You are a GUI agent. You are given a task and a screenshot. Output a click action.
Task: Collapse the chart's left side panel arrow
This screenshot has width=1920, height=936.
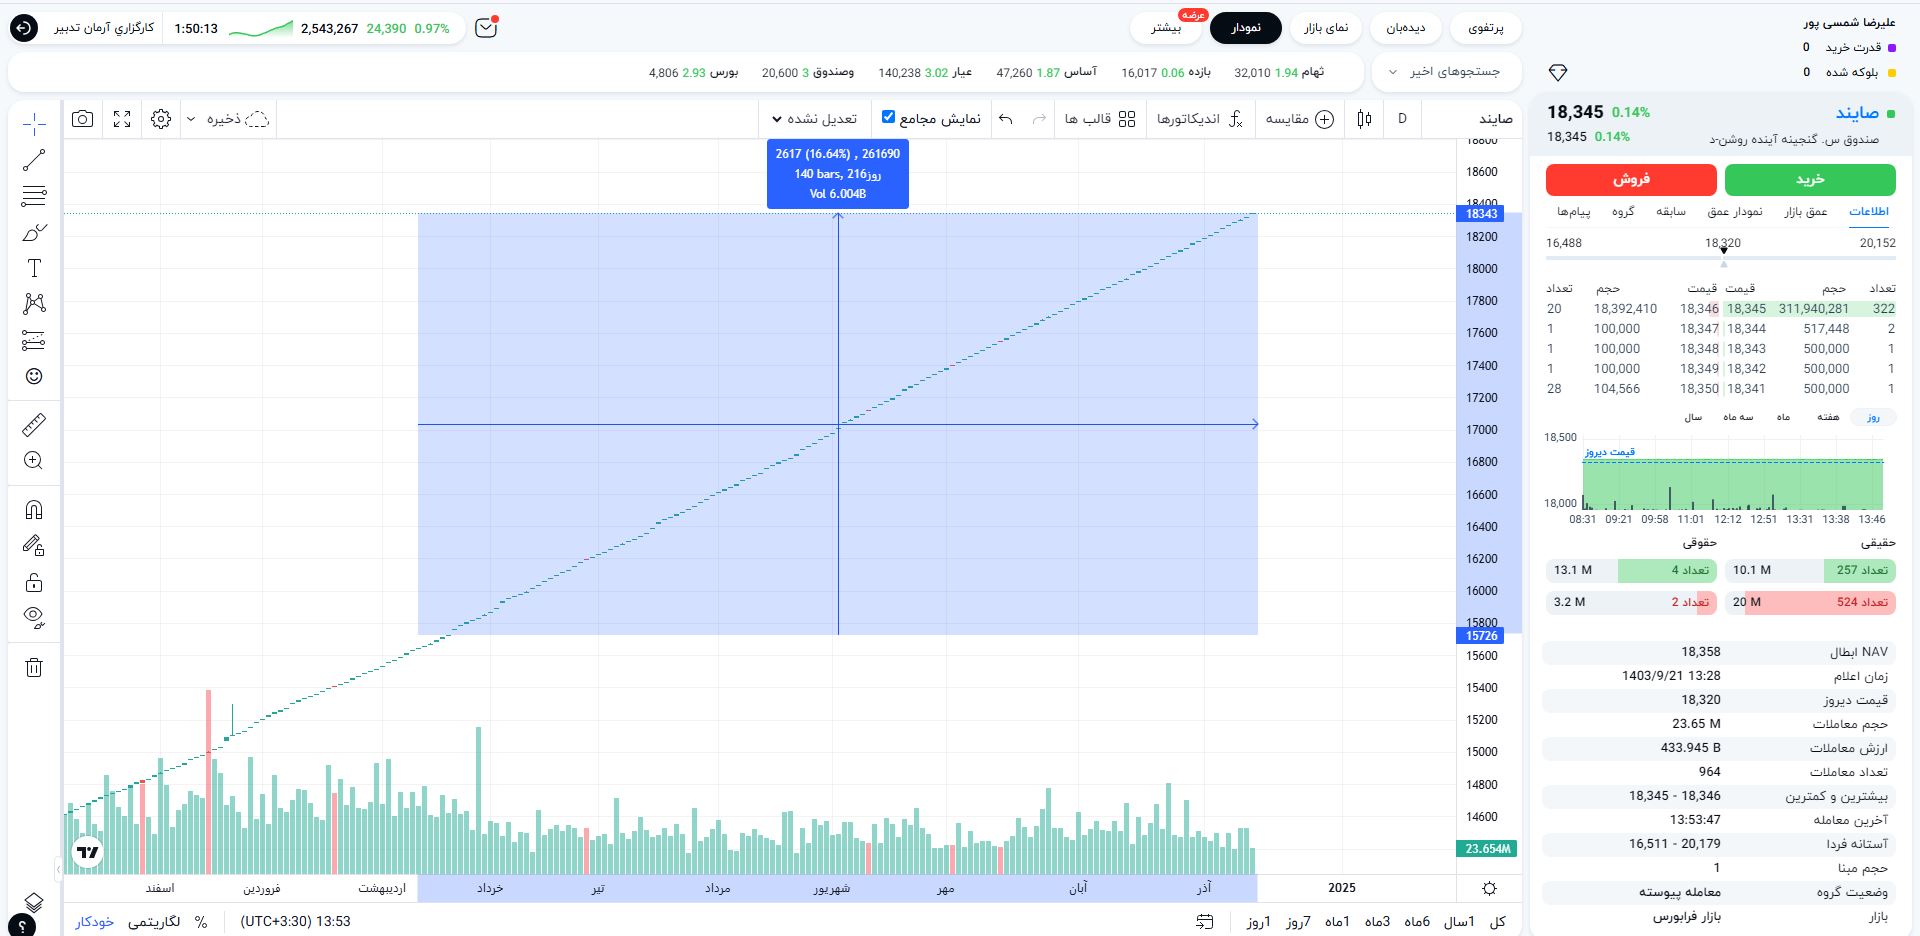[x=58, y=869]
